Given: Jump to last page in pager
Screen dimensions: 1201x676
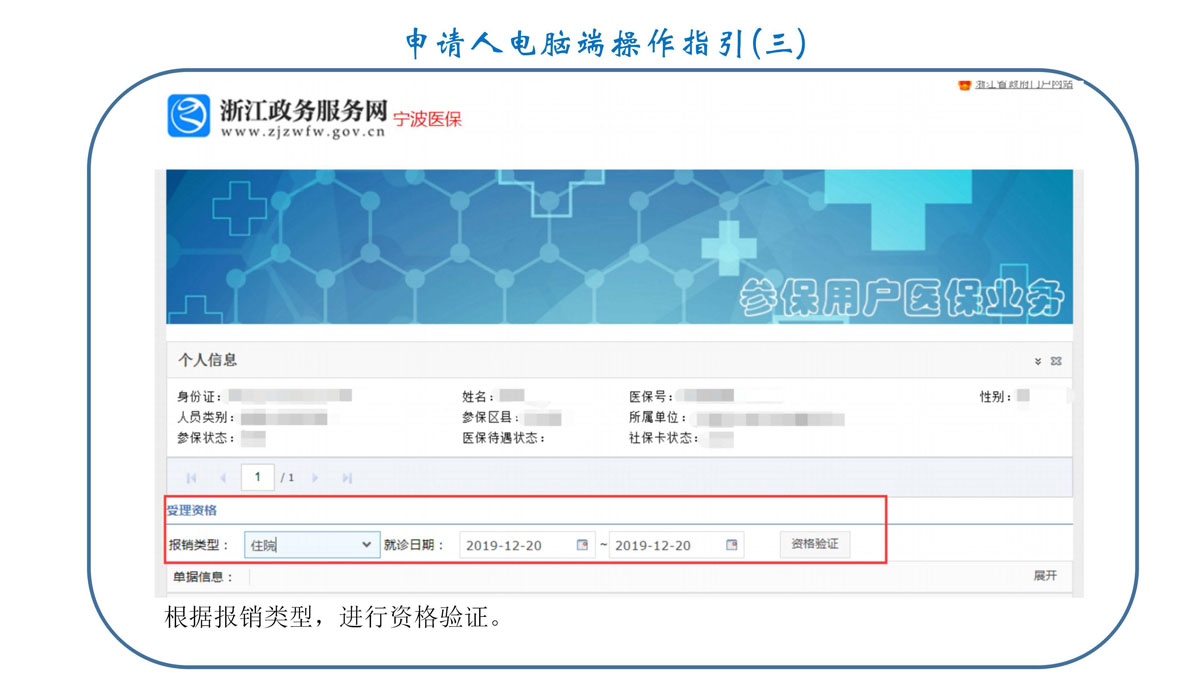Looking at the screenshot, I should (347, 478).
